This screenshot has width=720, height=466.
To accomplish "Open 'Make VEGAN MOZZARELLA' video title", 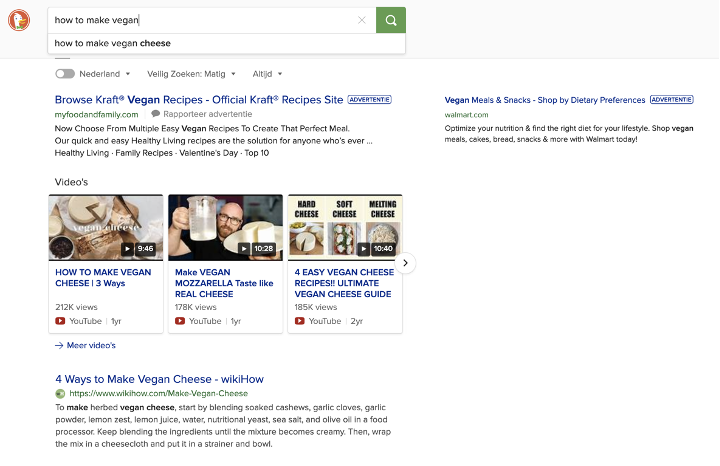I will [x=224, y=283].
